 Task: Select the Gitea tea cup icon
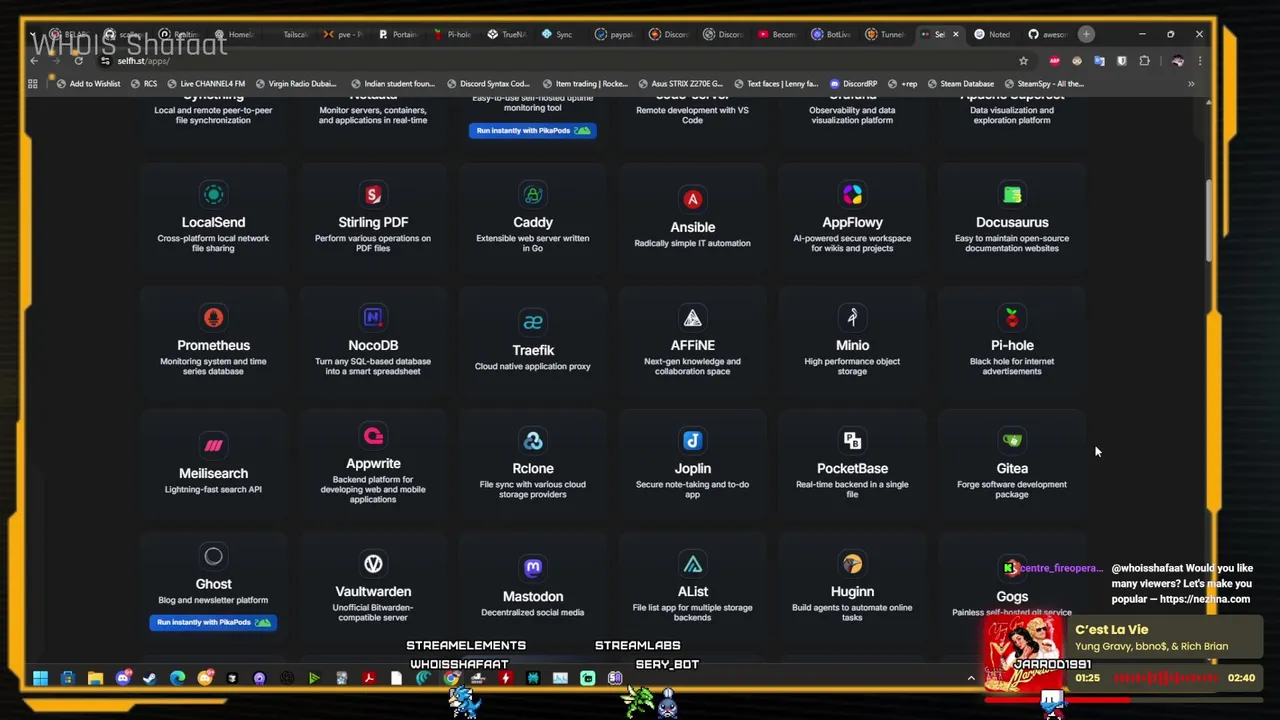coord(1012,440)
